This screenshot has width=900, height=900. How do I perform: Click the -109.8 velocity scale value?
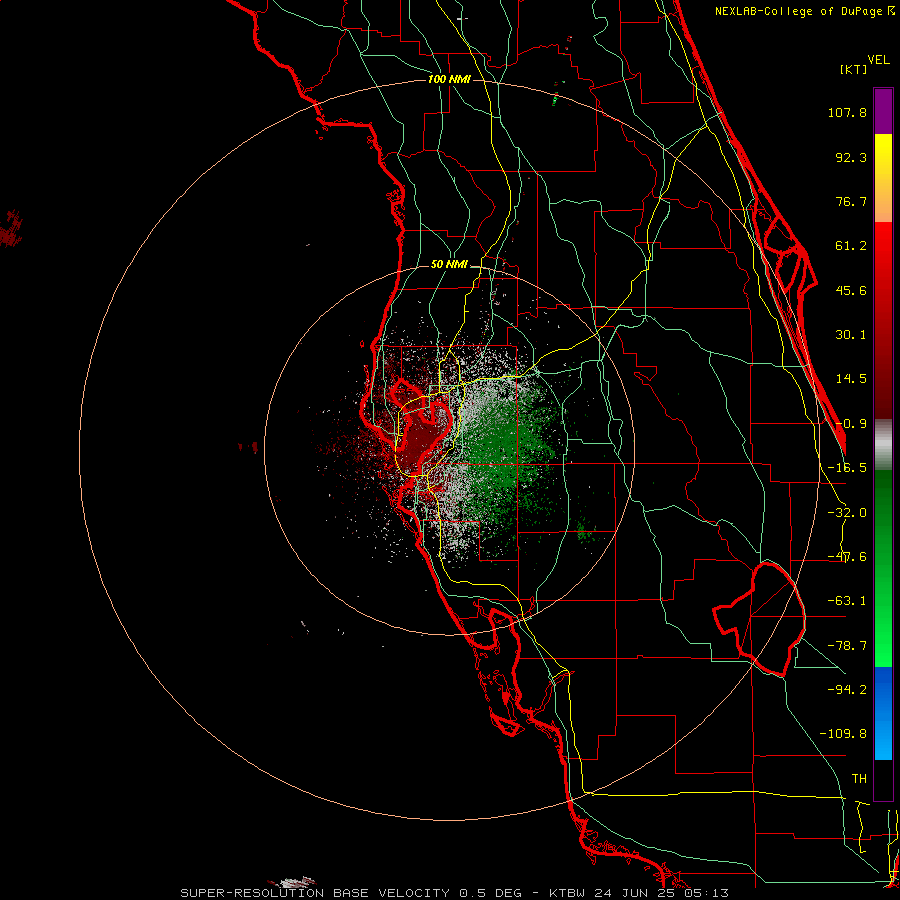point(843,734)
